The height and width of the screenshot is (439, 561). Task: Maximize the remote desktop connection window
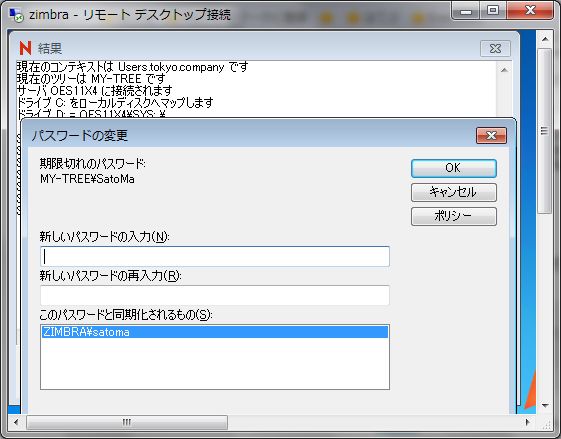point(493,11)
